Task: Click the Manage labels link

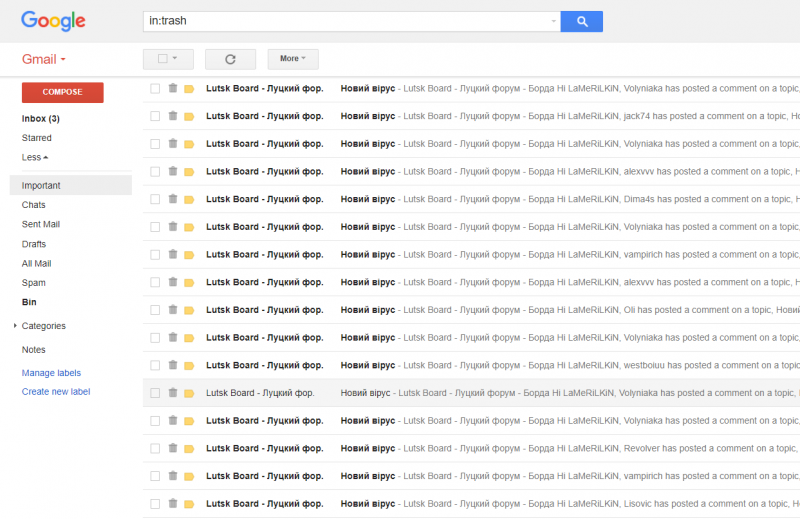Action: coord(51,373)
